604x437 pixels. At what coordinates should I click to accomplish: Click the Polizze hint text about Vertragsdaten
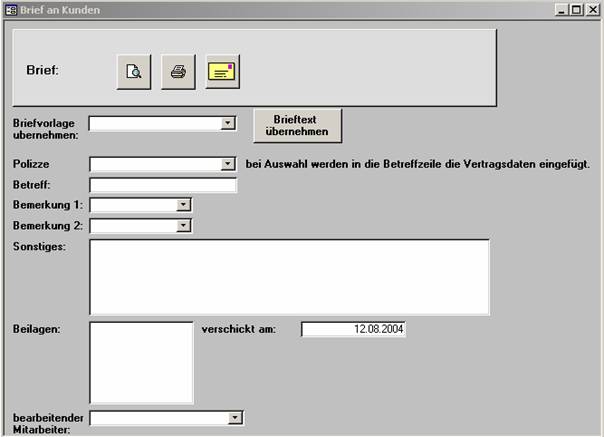tap(417, 164)
